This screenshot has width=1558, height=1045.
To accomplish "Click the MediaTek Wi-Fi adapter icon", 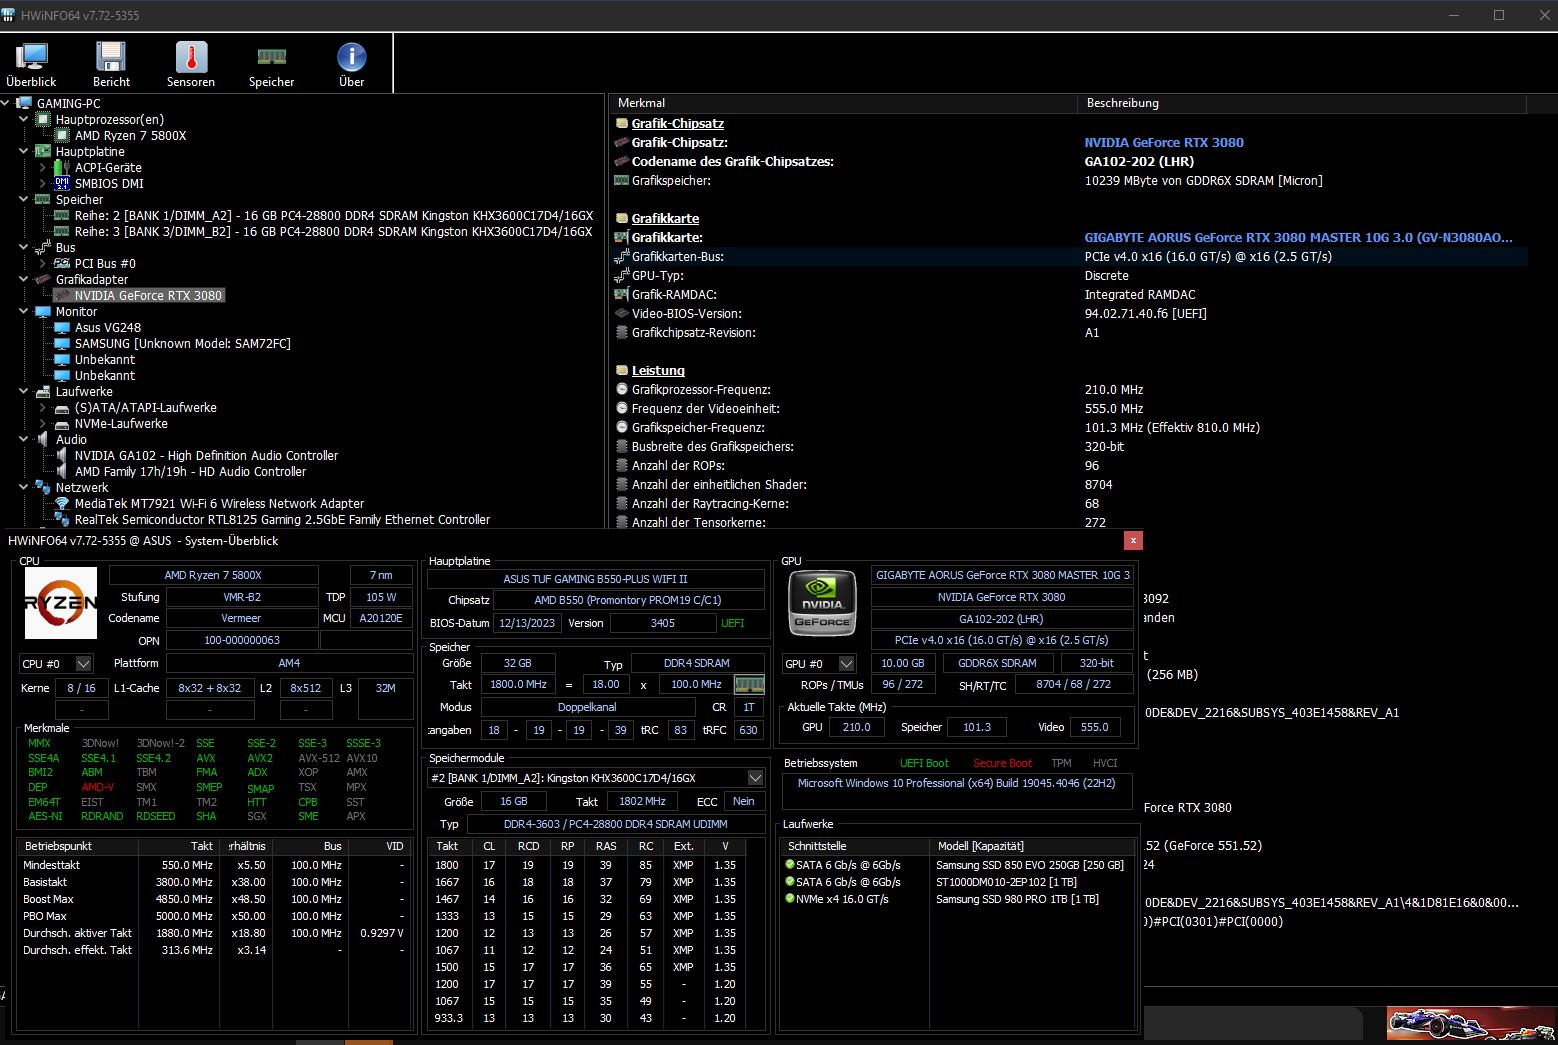I will pyautogui.click(x=62, y=503).
